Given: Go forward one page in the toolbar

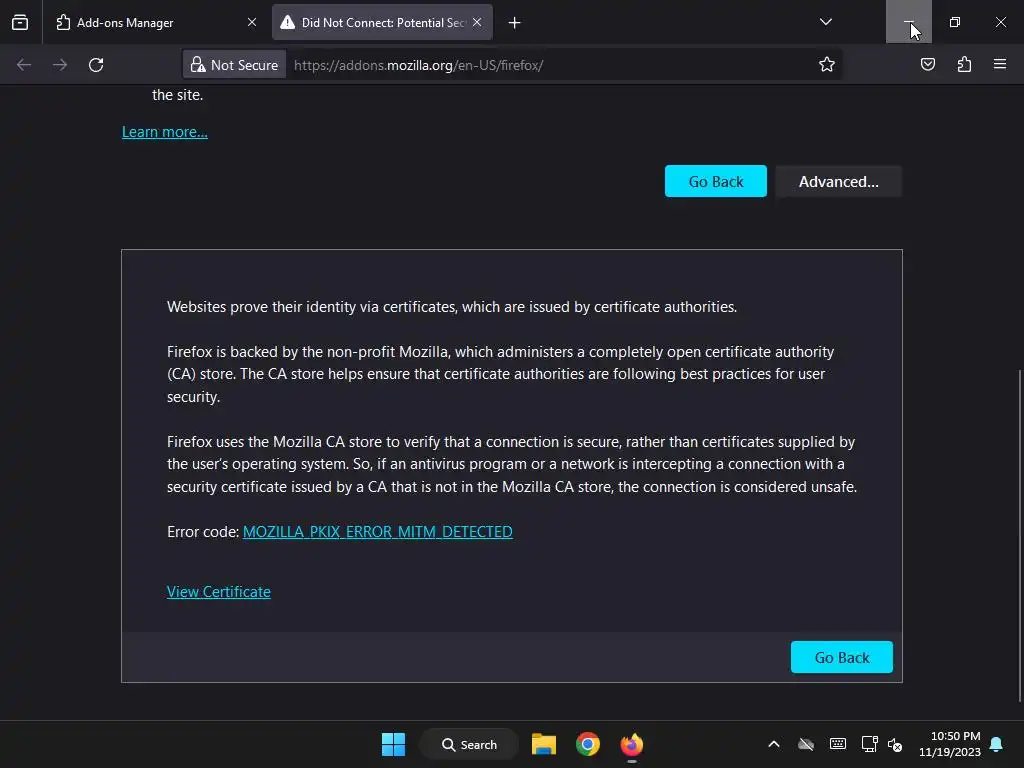Looking at the screenshot, I should point(59,65).
